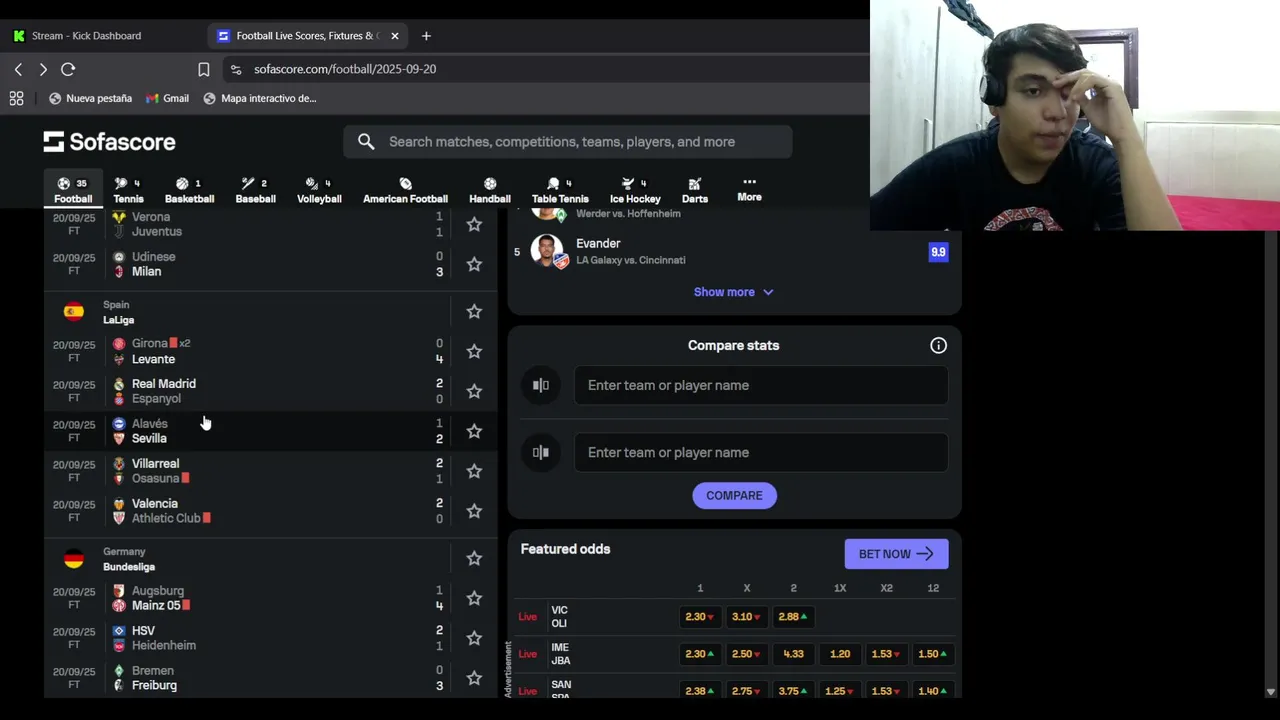Open the American Football tab
Viewport: 1280px width, 720px height.
coord(405,190)
